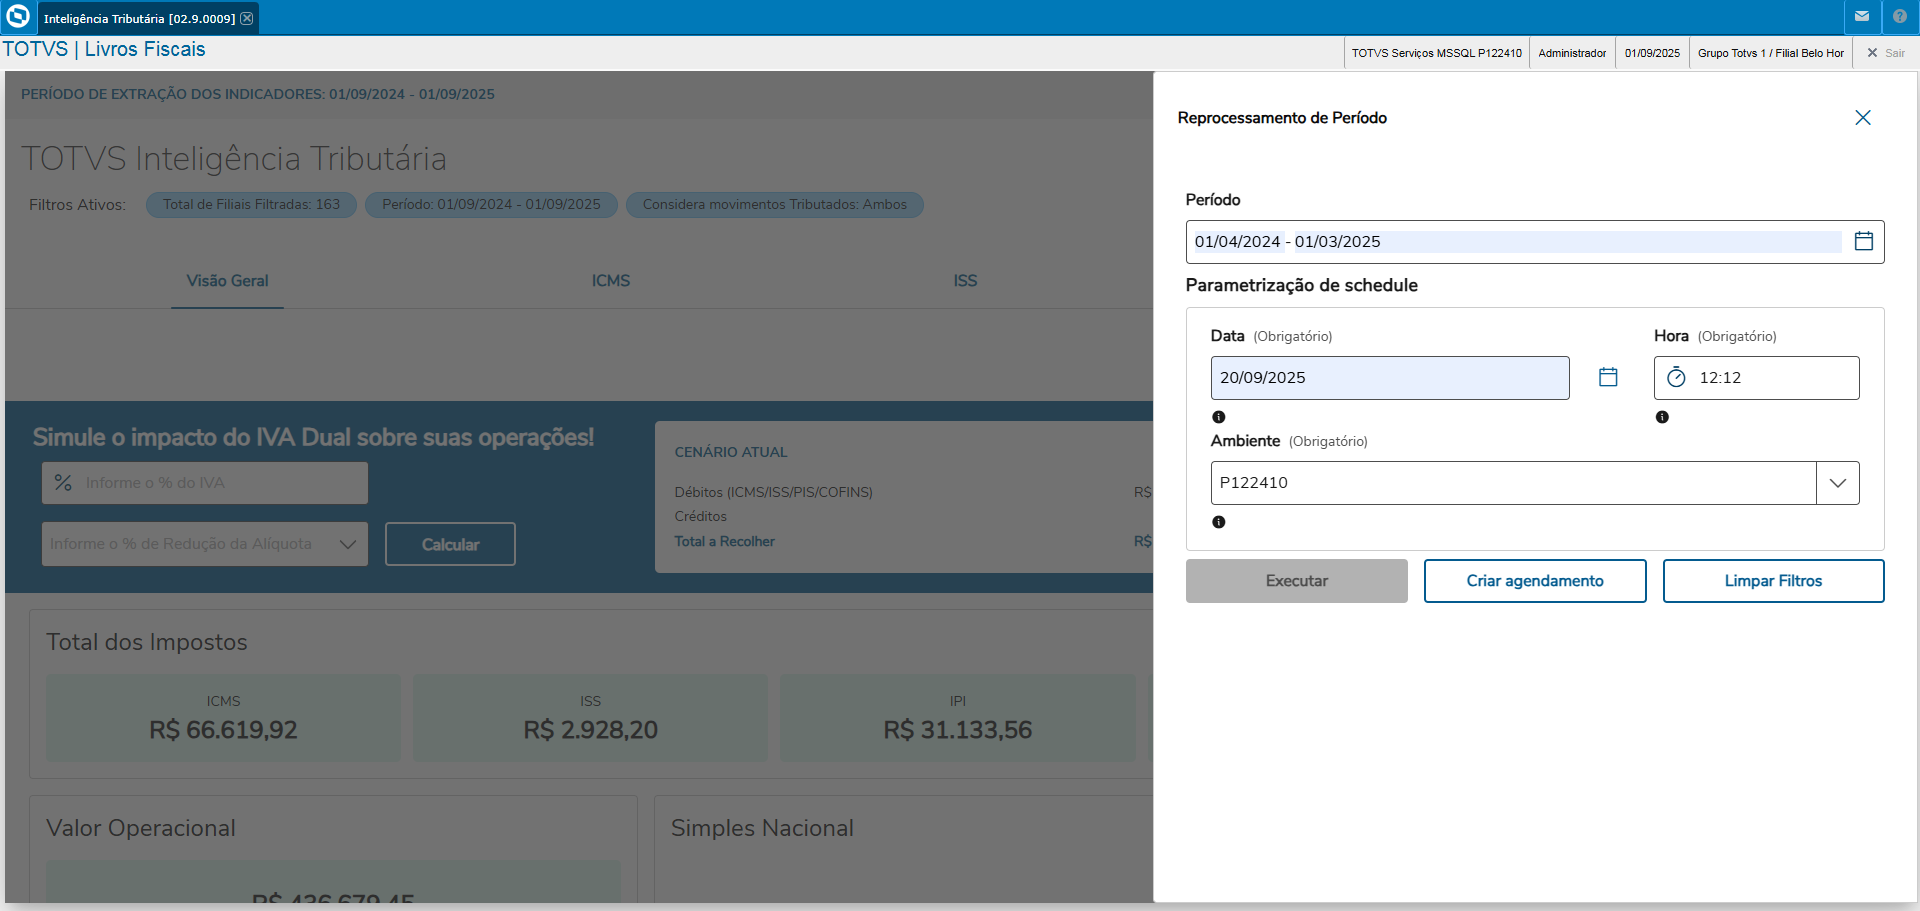Click the CENÁRIO ATUAL heading

click(x=731, y=452)
